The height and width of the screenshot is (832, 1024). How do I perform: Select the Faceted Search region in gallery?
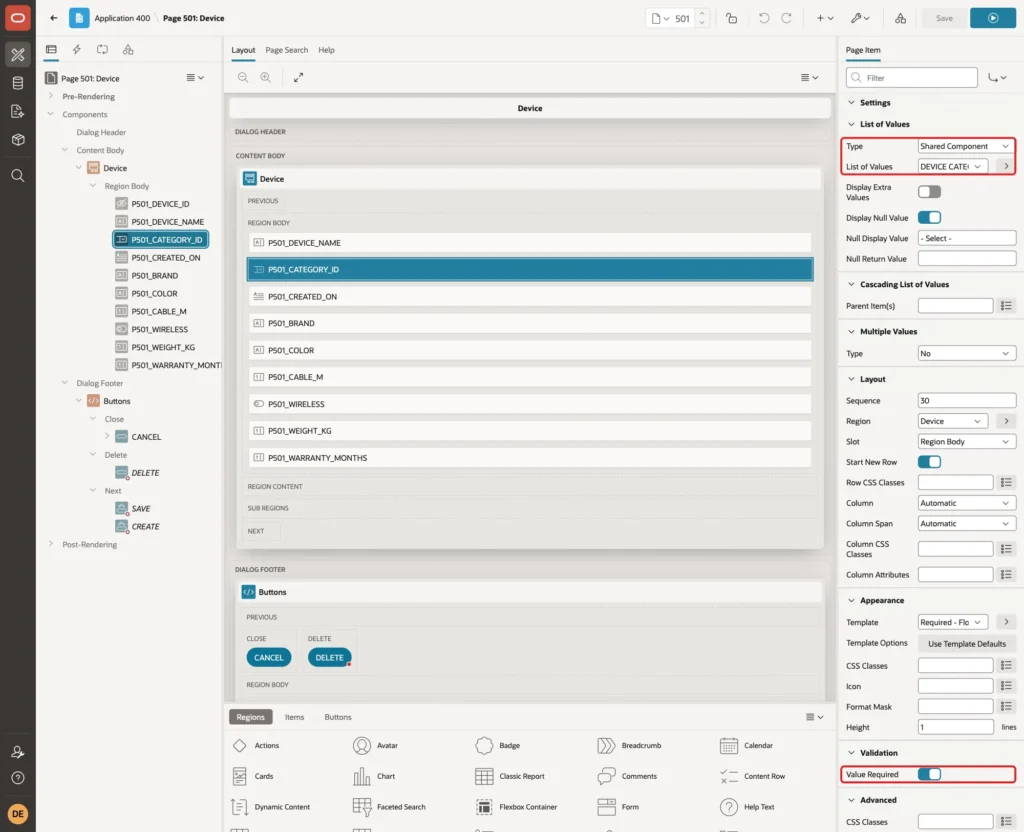coord(389,807)
